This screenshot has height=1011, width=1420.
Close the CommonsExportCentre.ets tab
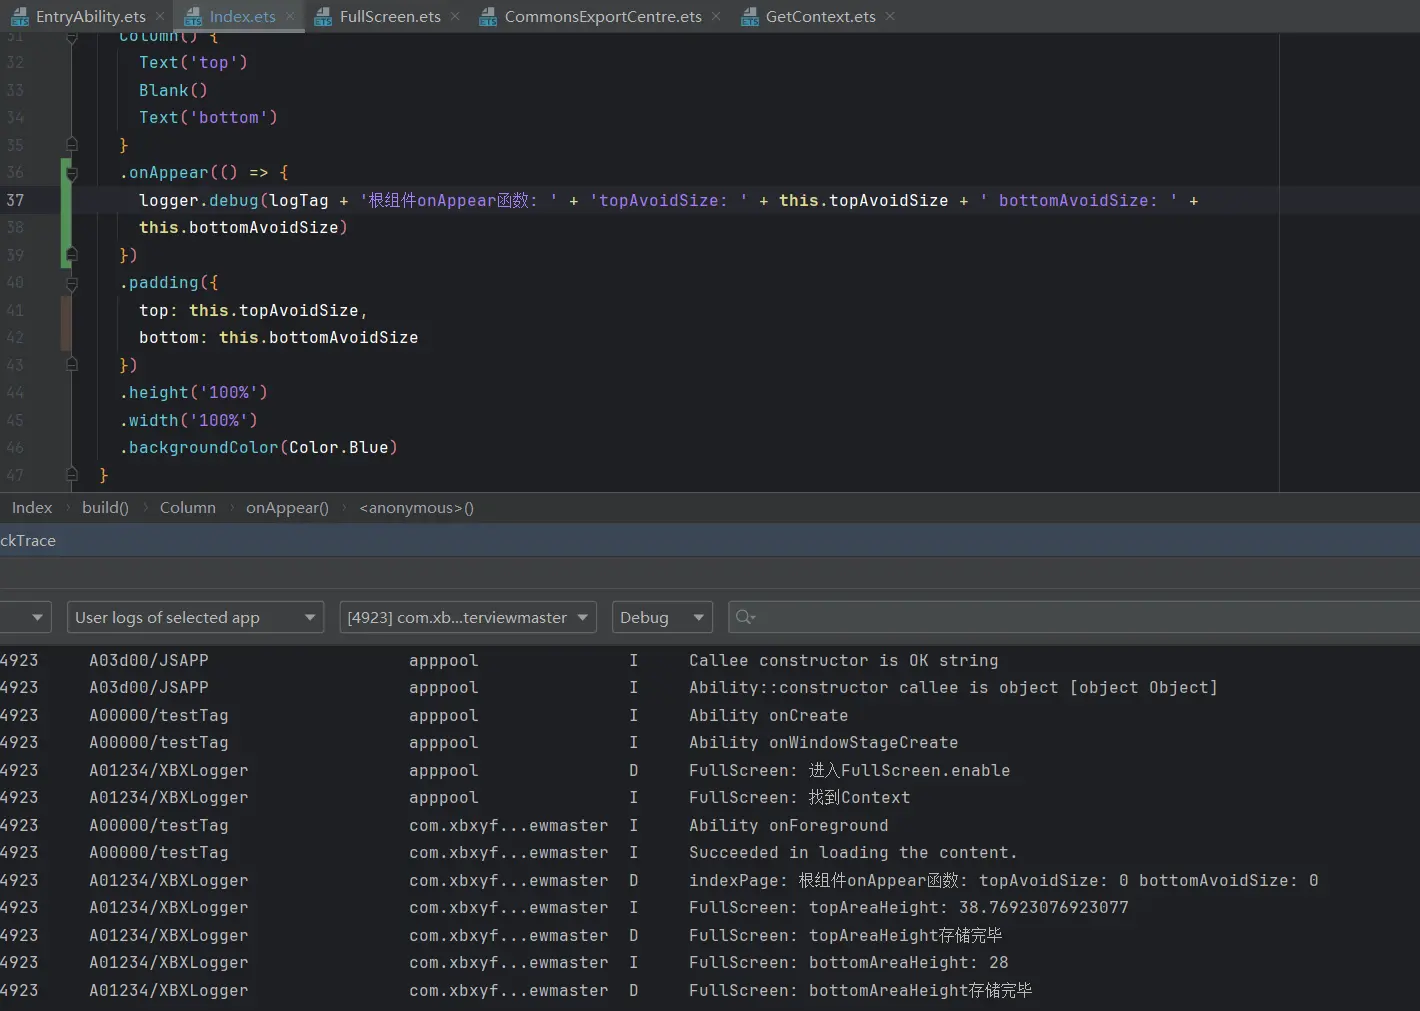tap(716, 16)
